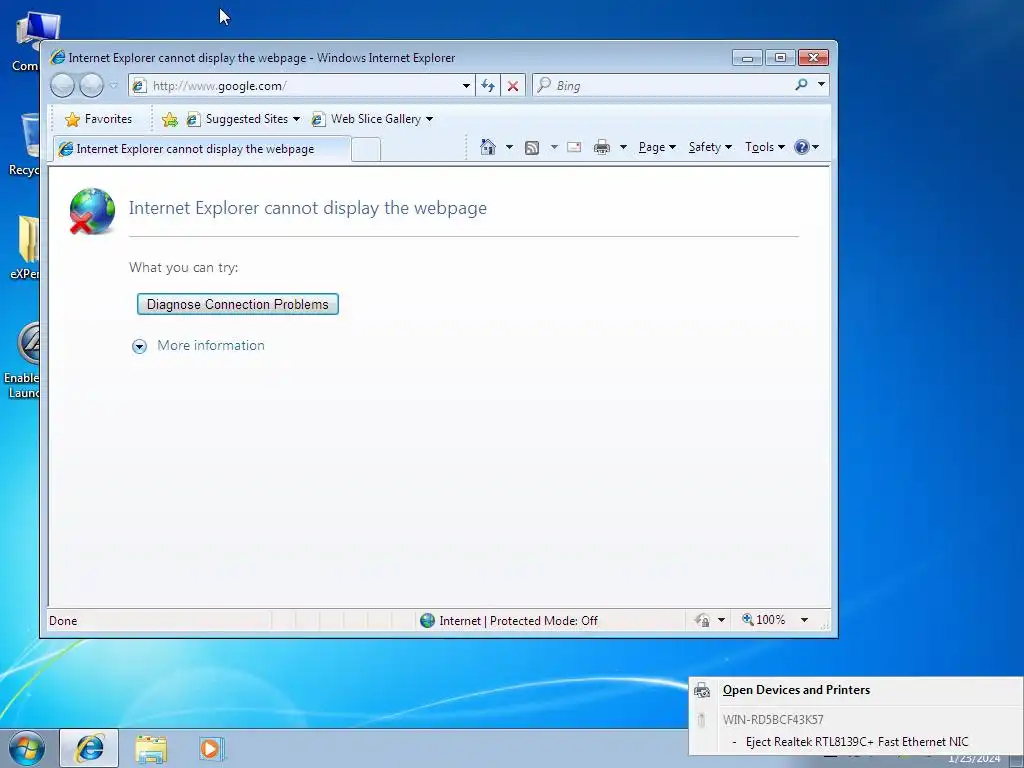Expand the address bar autocomplete dropdown

(466, 86)
